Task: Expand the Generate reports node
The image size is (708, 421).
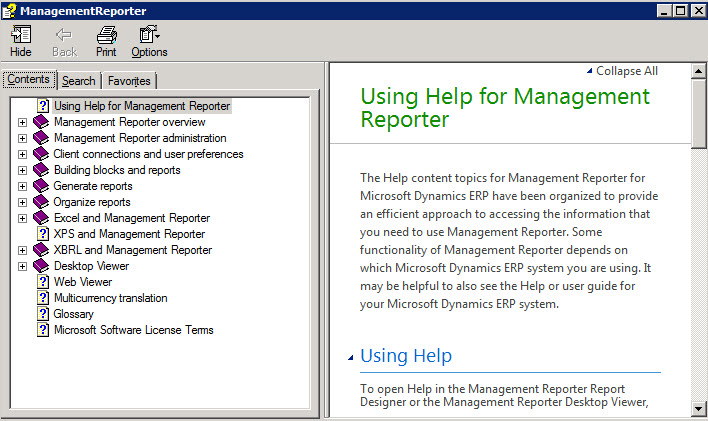Action: click(22, 187)
